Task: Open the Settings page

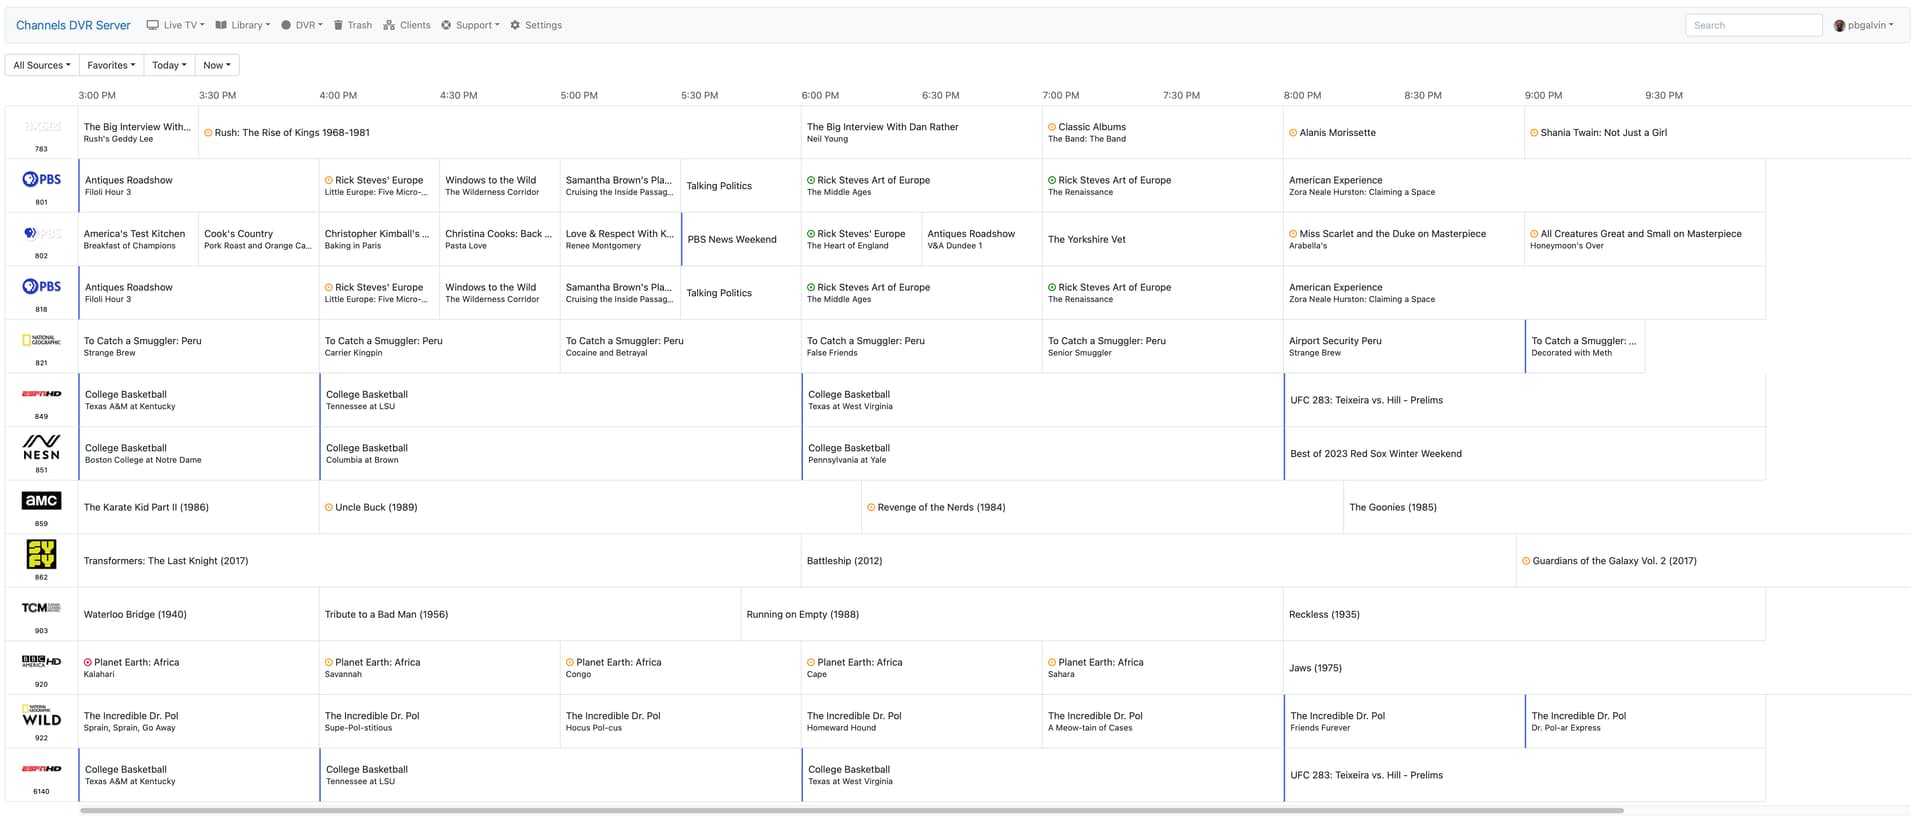Action: click(x=536, y=25)
